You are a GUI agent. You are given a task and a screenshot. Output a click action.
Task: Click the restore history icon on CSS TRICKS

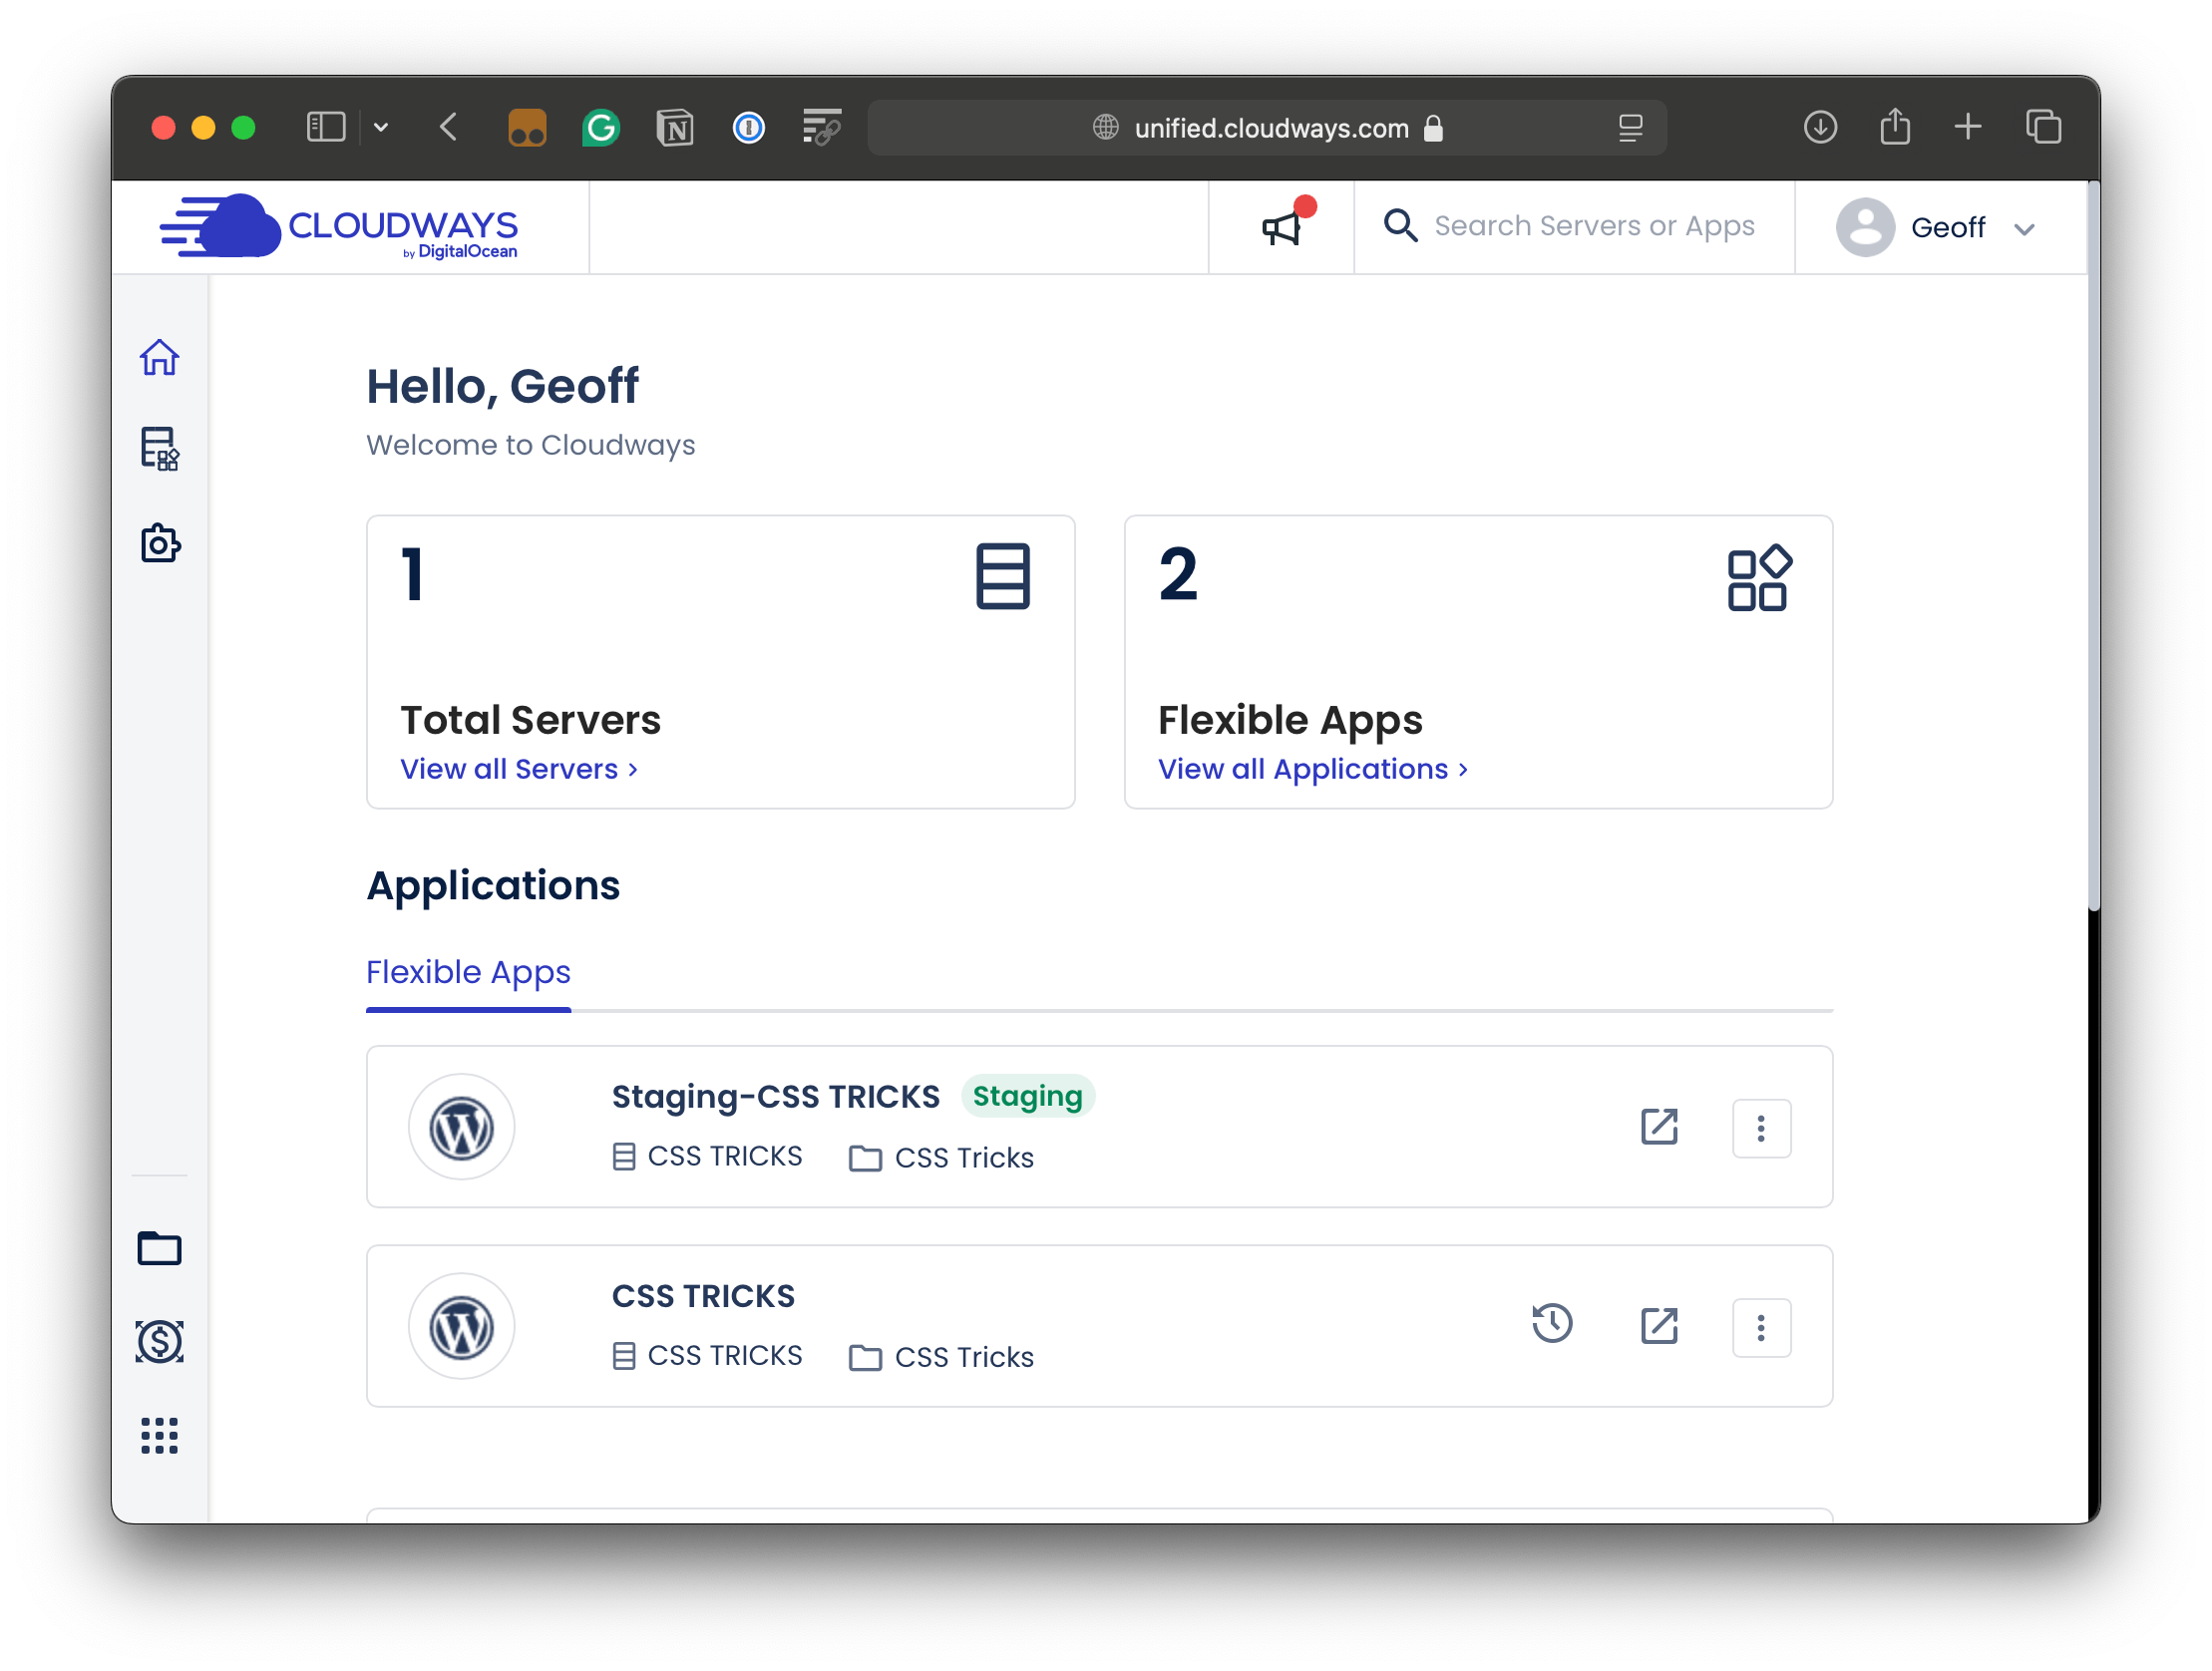[x=1553, y=1325]
